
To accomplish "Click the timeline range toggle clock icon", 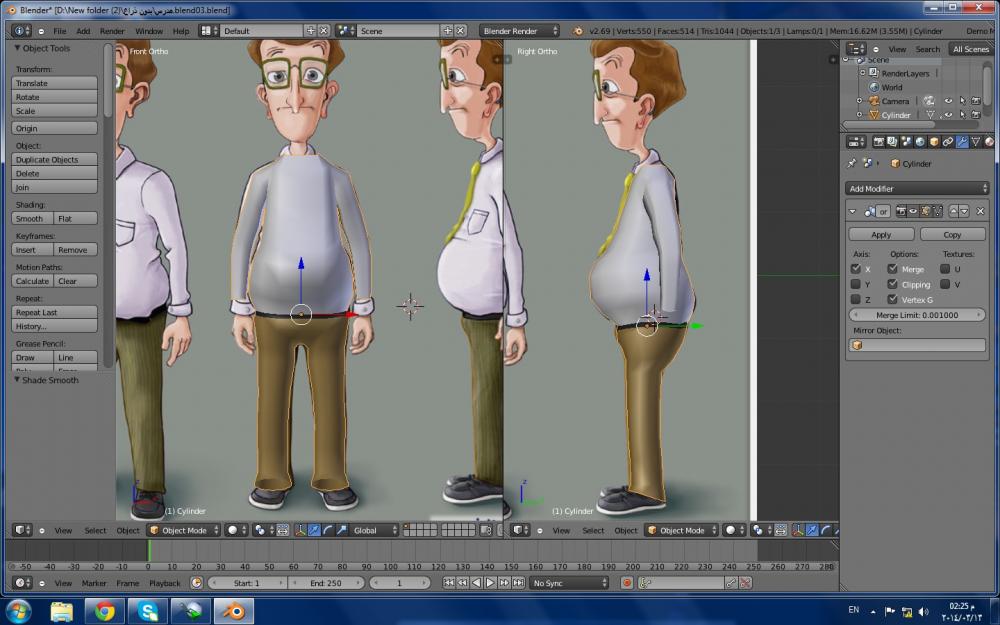I will pyautogui.click(x=196, y=583).
